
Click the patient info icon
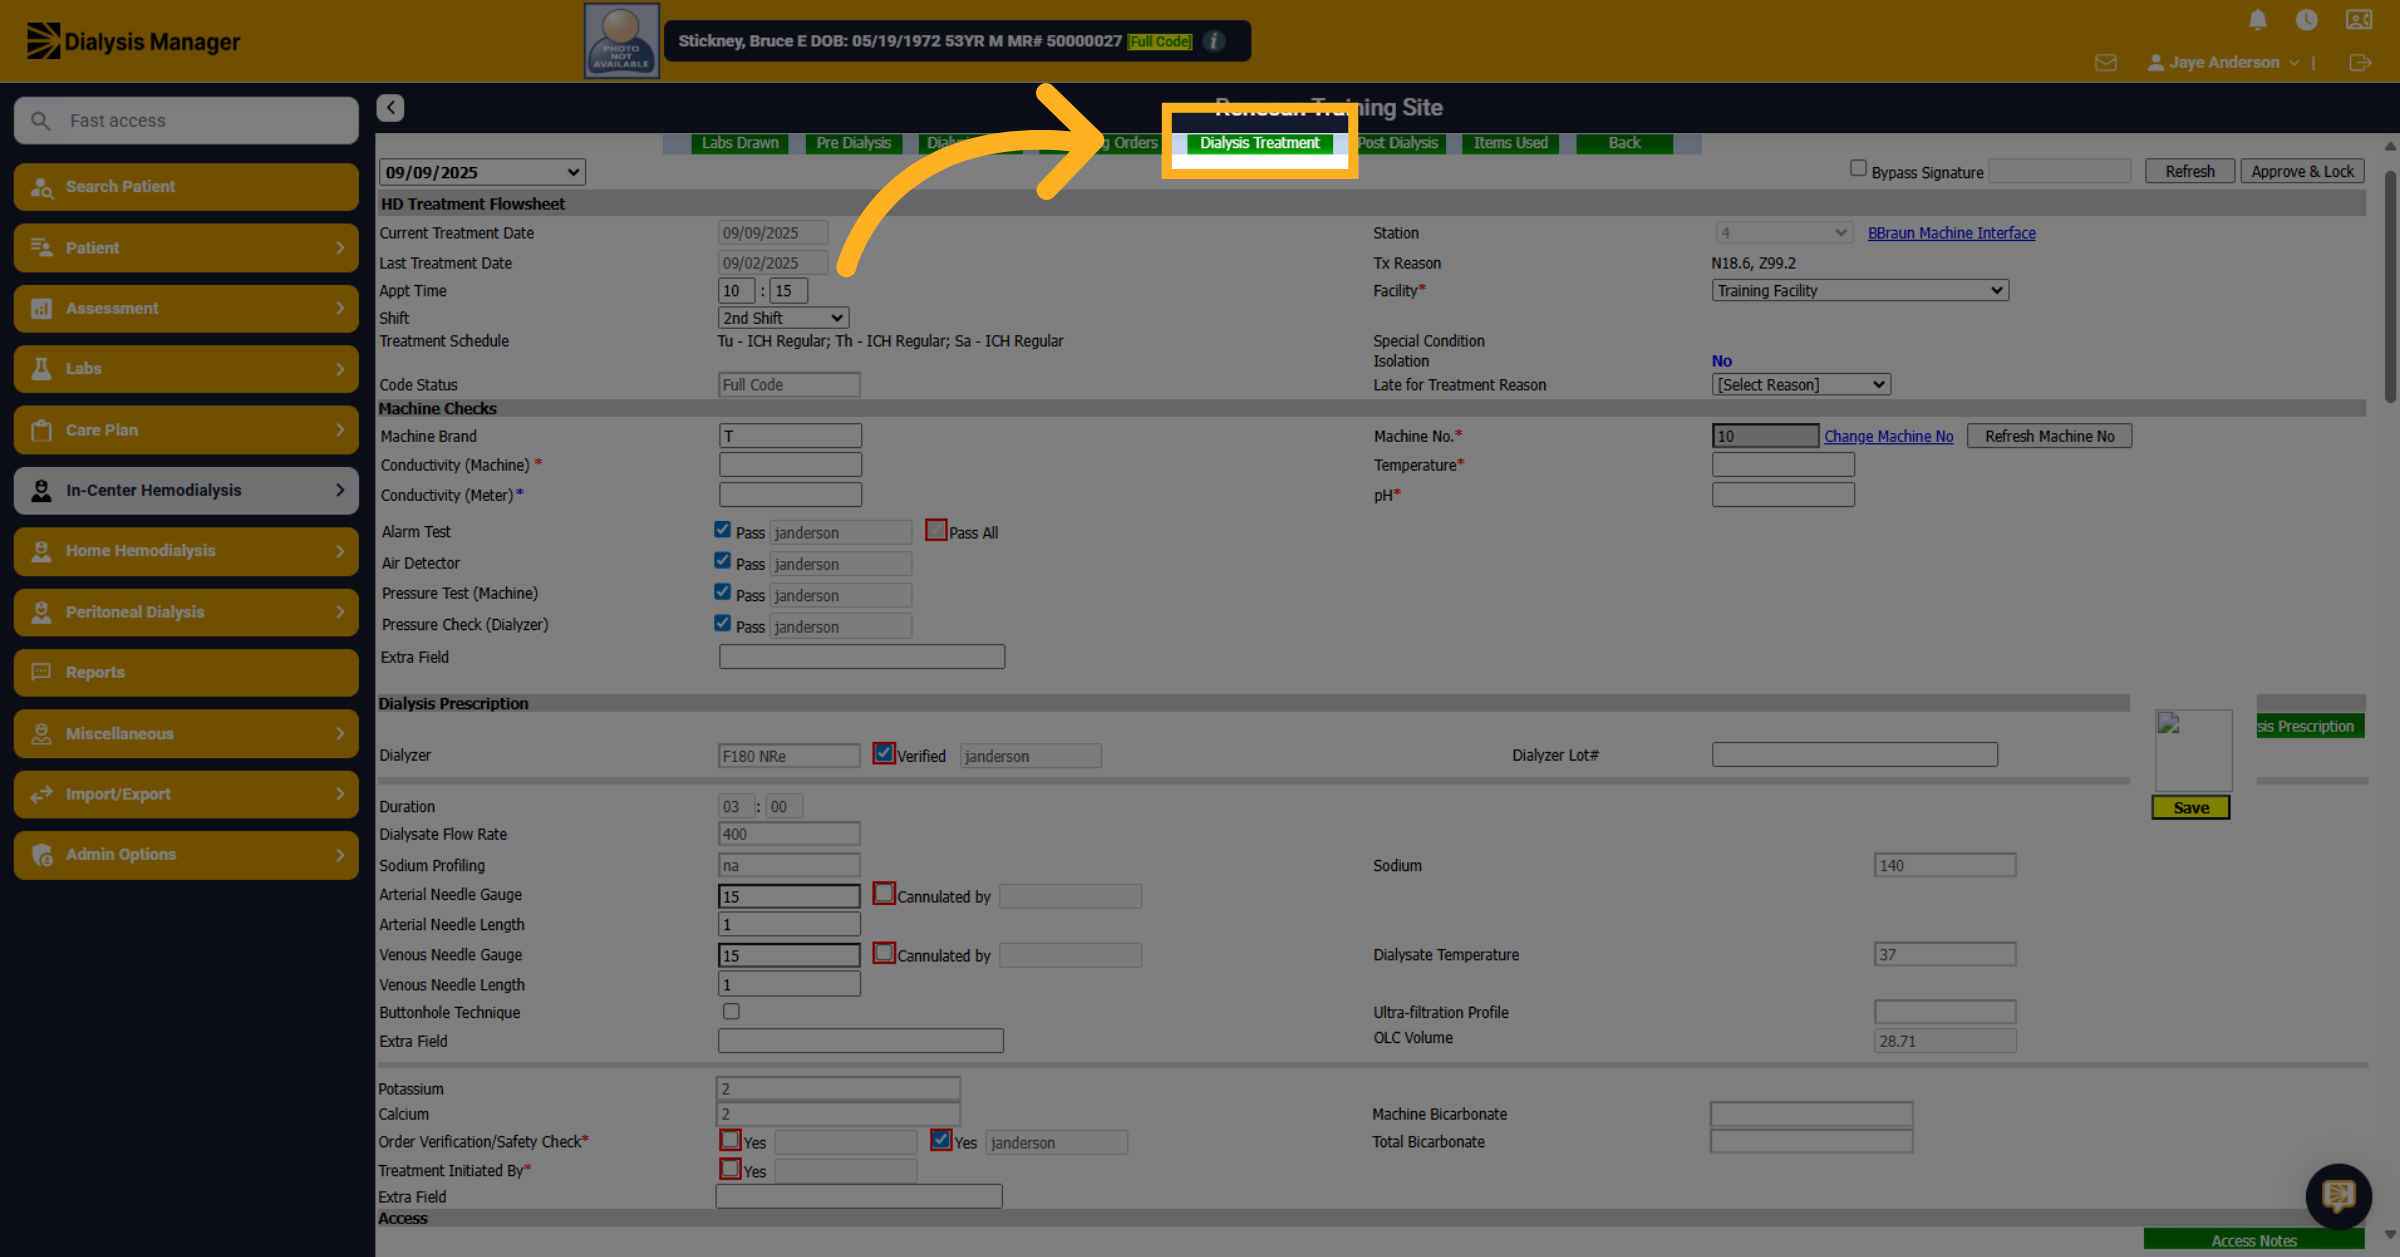click(1214, 41)
